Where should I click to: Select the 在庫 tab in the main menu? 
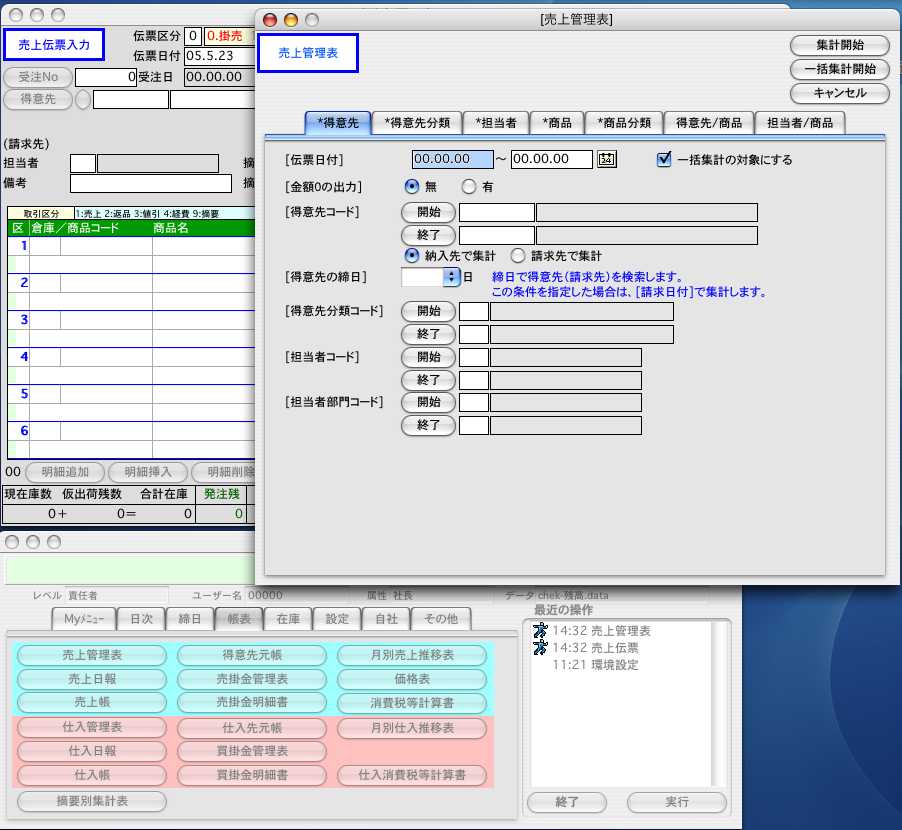pos(288,619)
